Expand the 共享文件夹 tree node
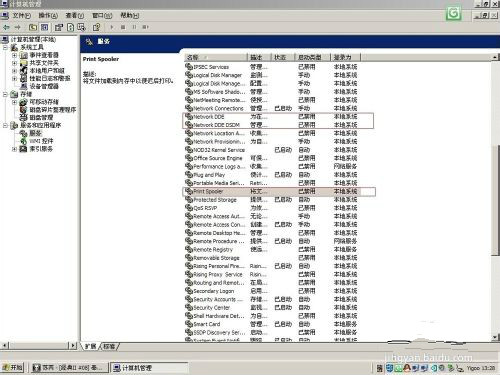 pos(14,63)
